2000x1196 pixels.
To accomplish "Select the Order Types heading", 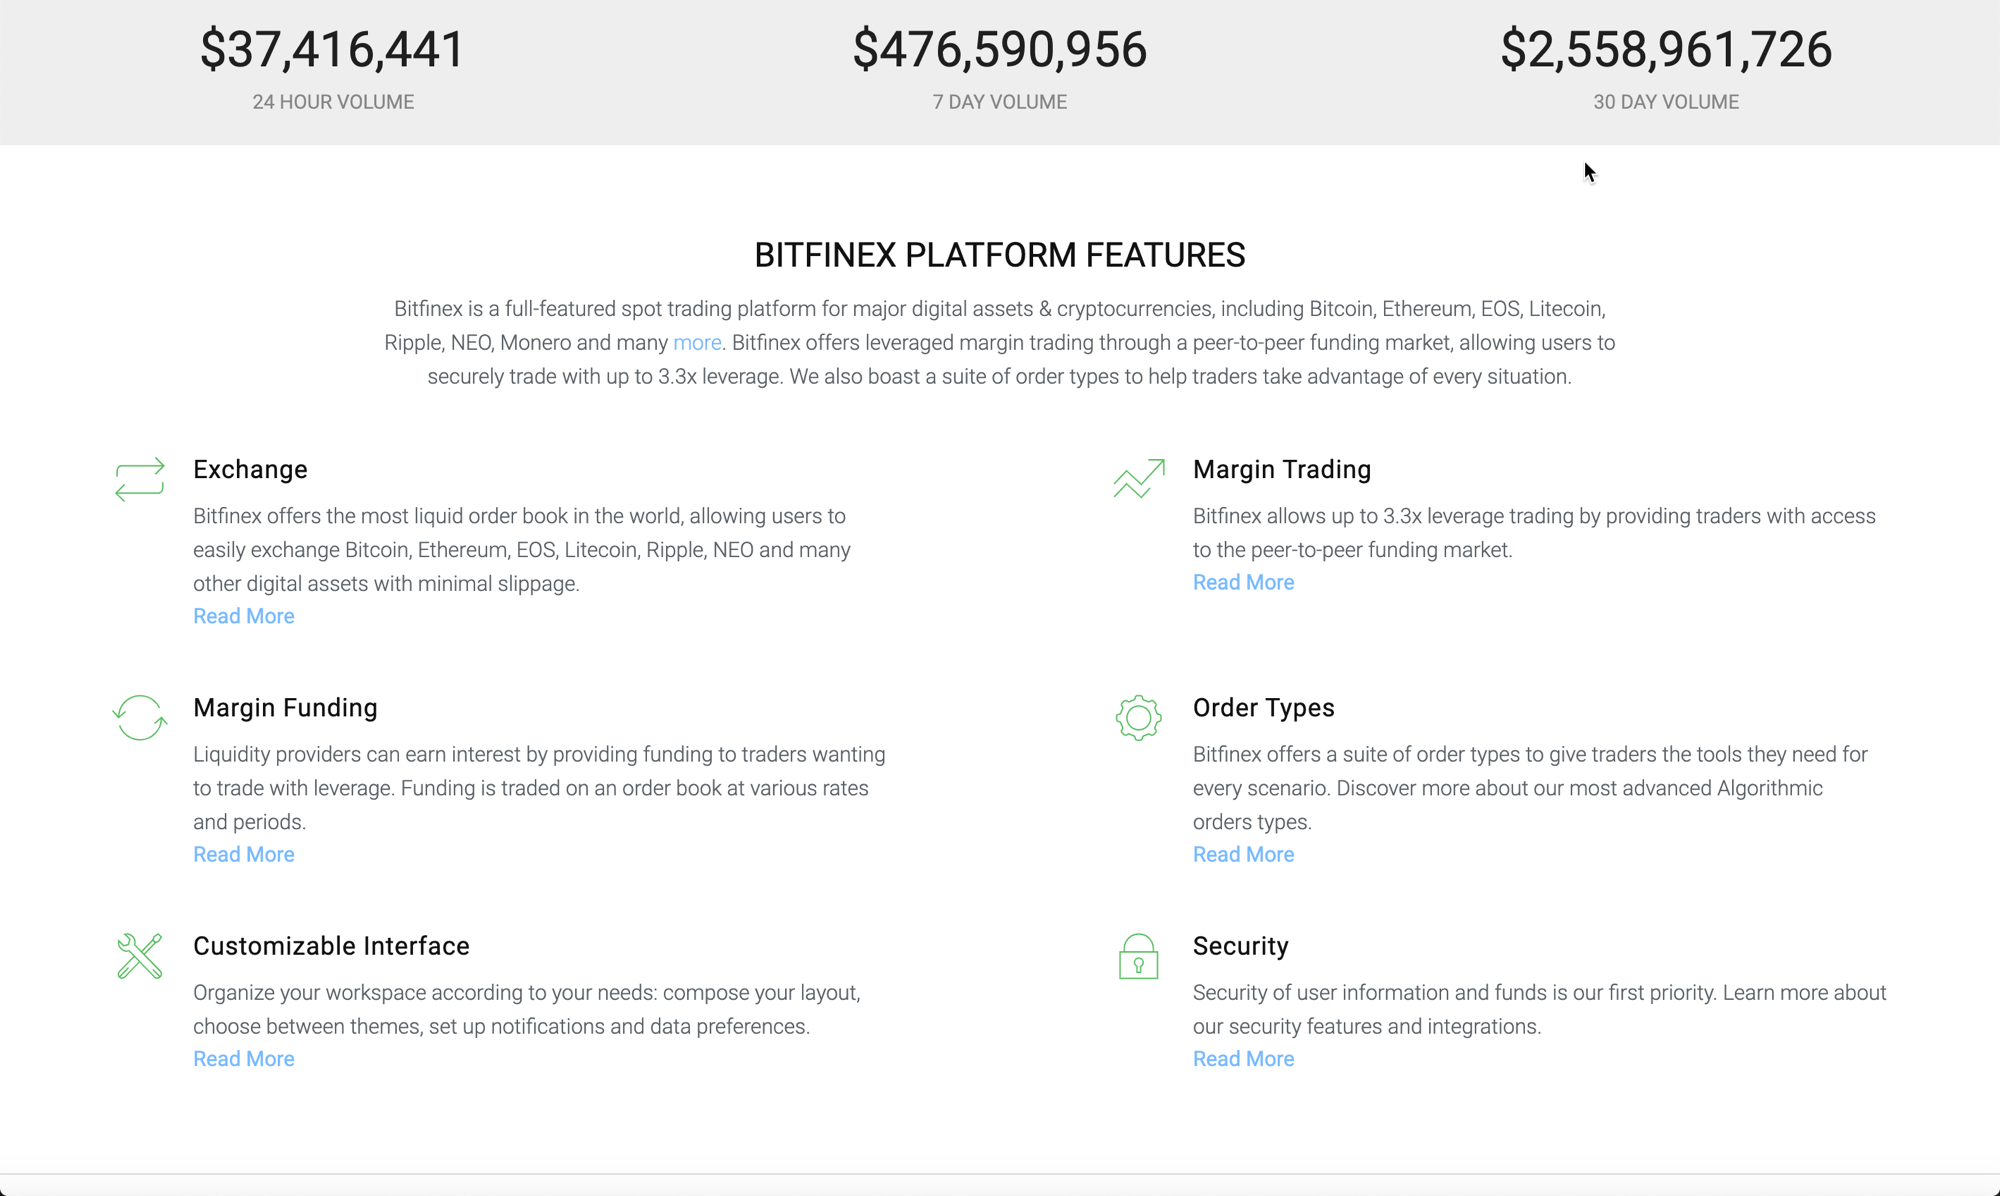I will pyautogui.click(x=1263, y=707).
